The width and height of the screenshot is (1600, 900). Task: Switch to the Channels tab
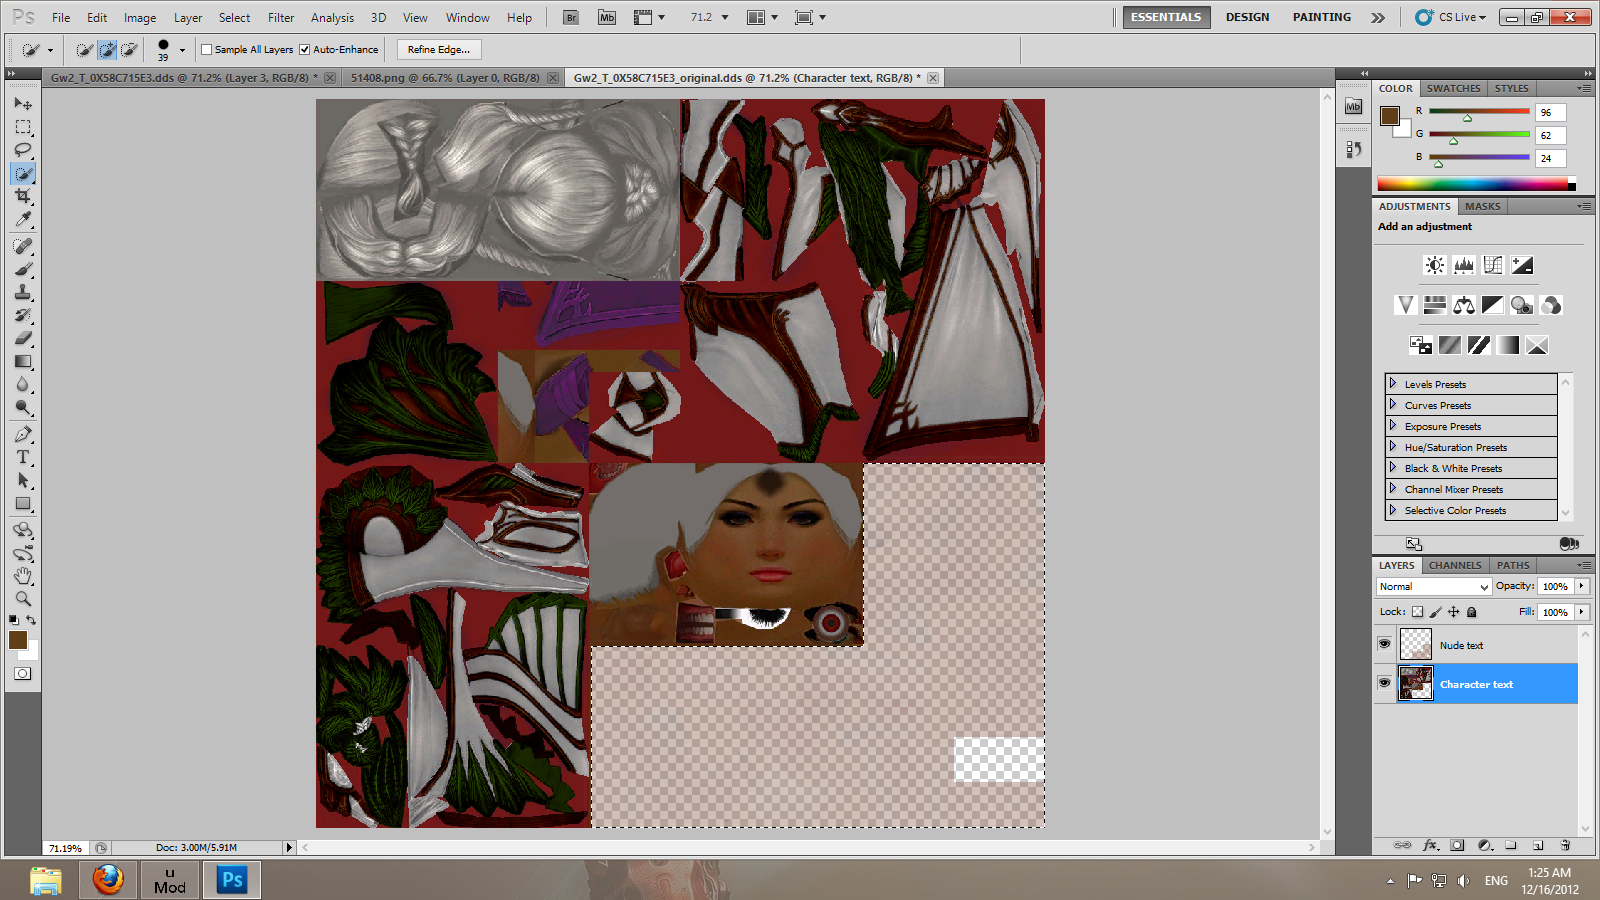[x=1454, y=565]
